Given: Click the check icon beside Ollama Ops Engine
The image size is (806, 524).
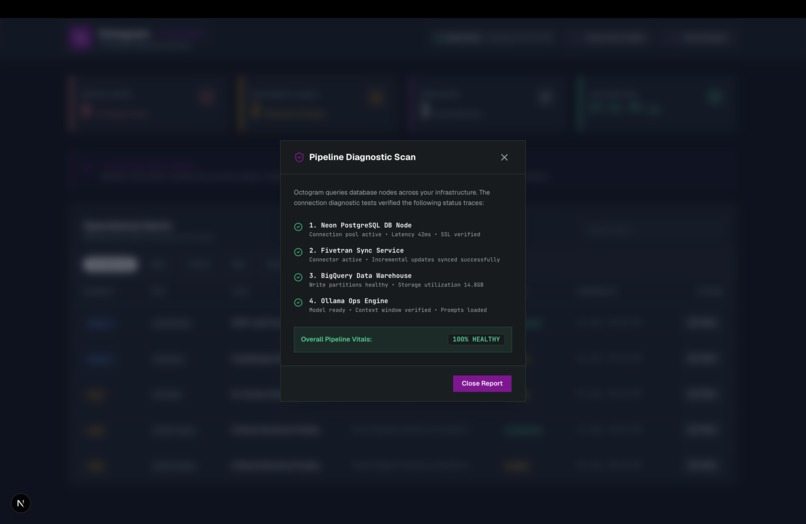Looking at the screenshot, I should (298, 302).
